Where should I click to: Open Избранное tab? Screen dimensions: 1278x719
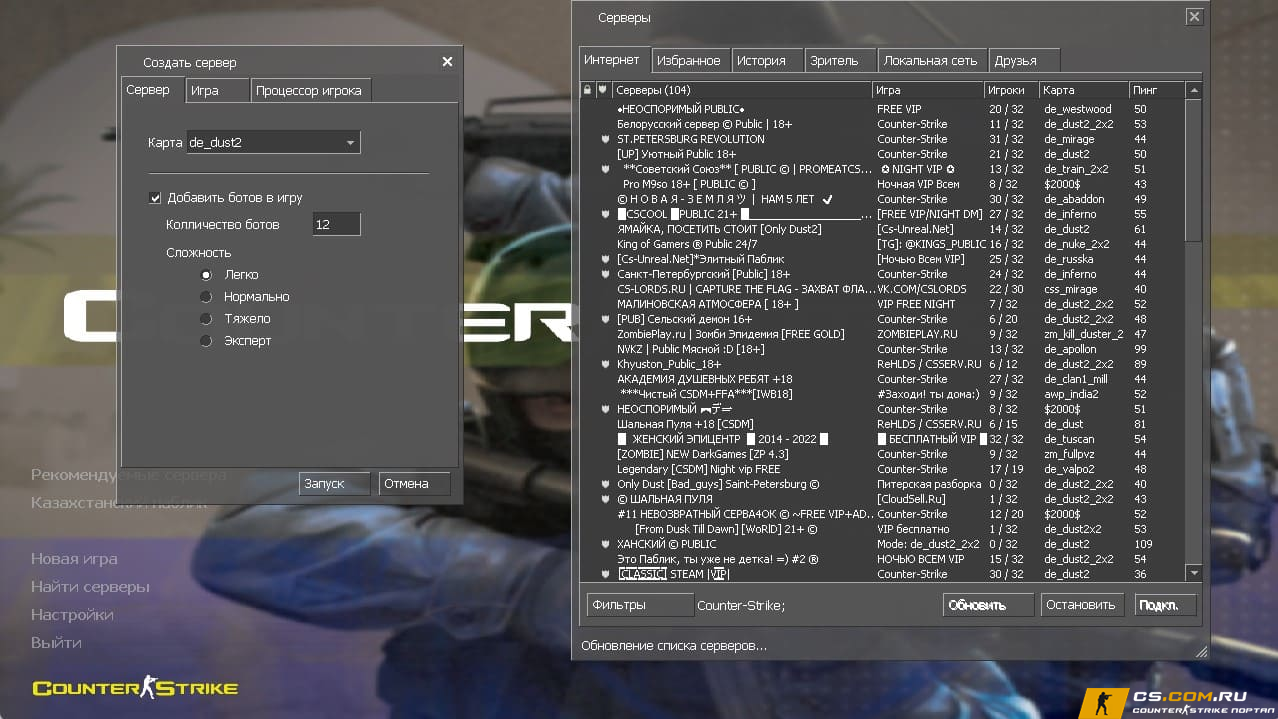690,60
